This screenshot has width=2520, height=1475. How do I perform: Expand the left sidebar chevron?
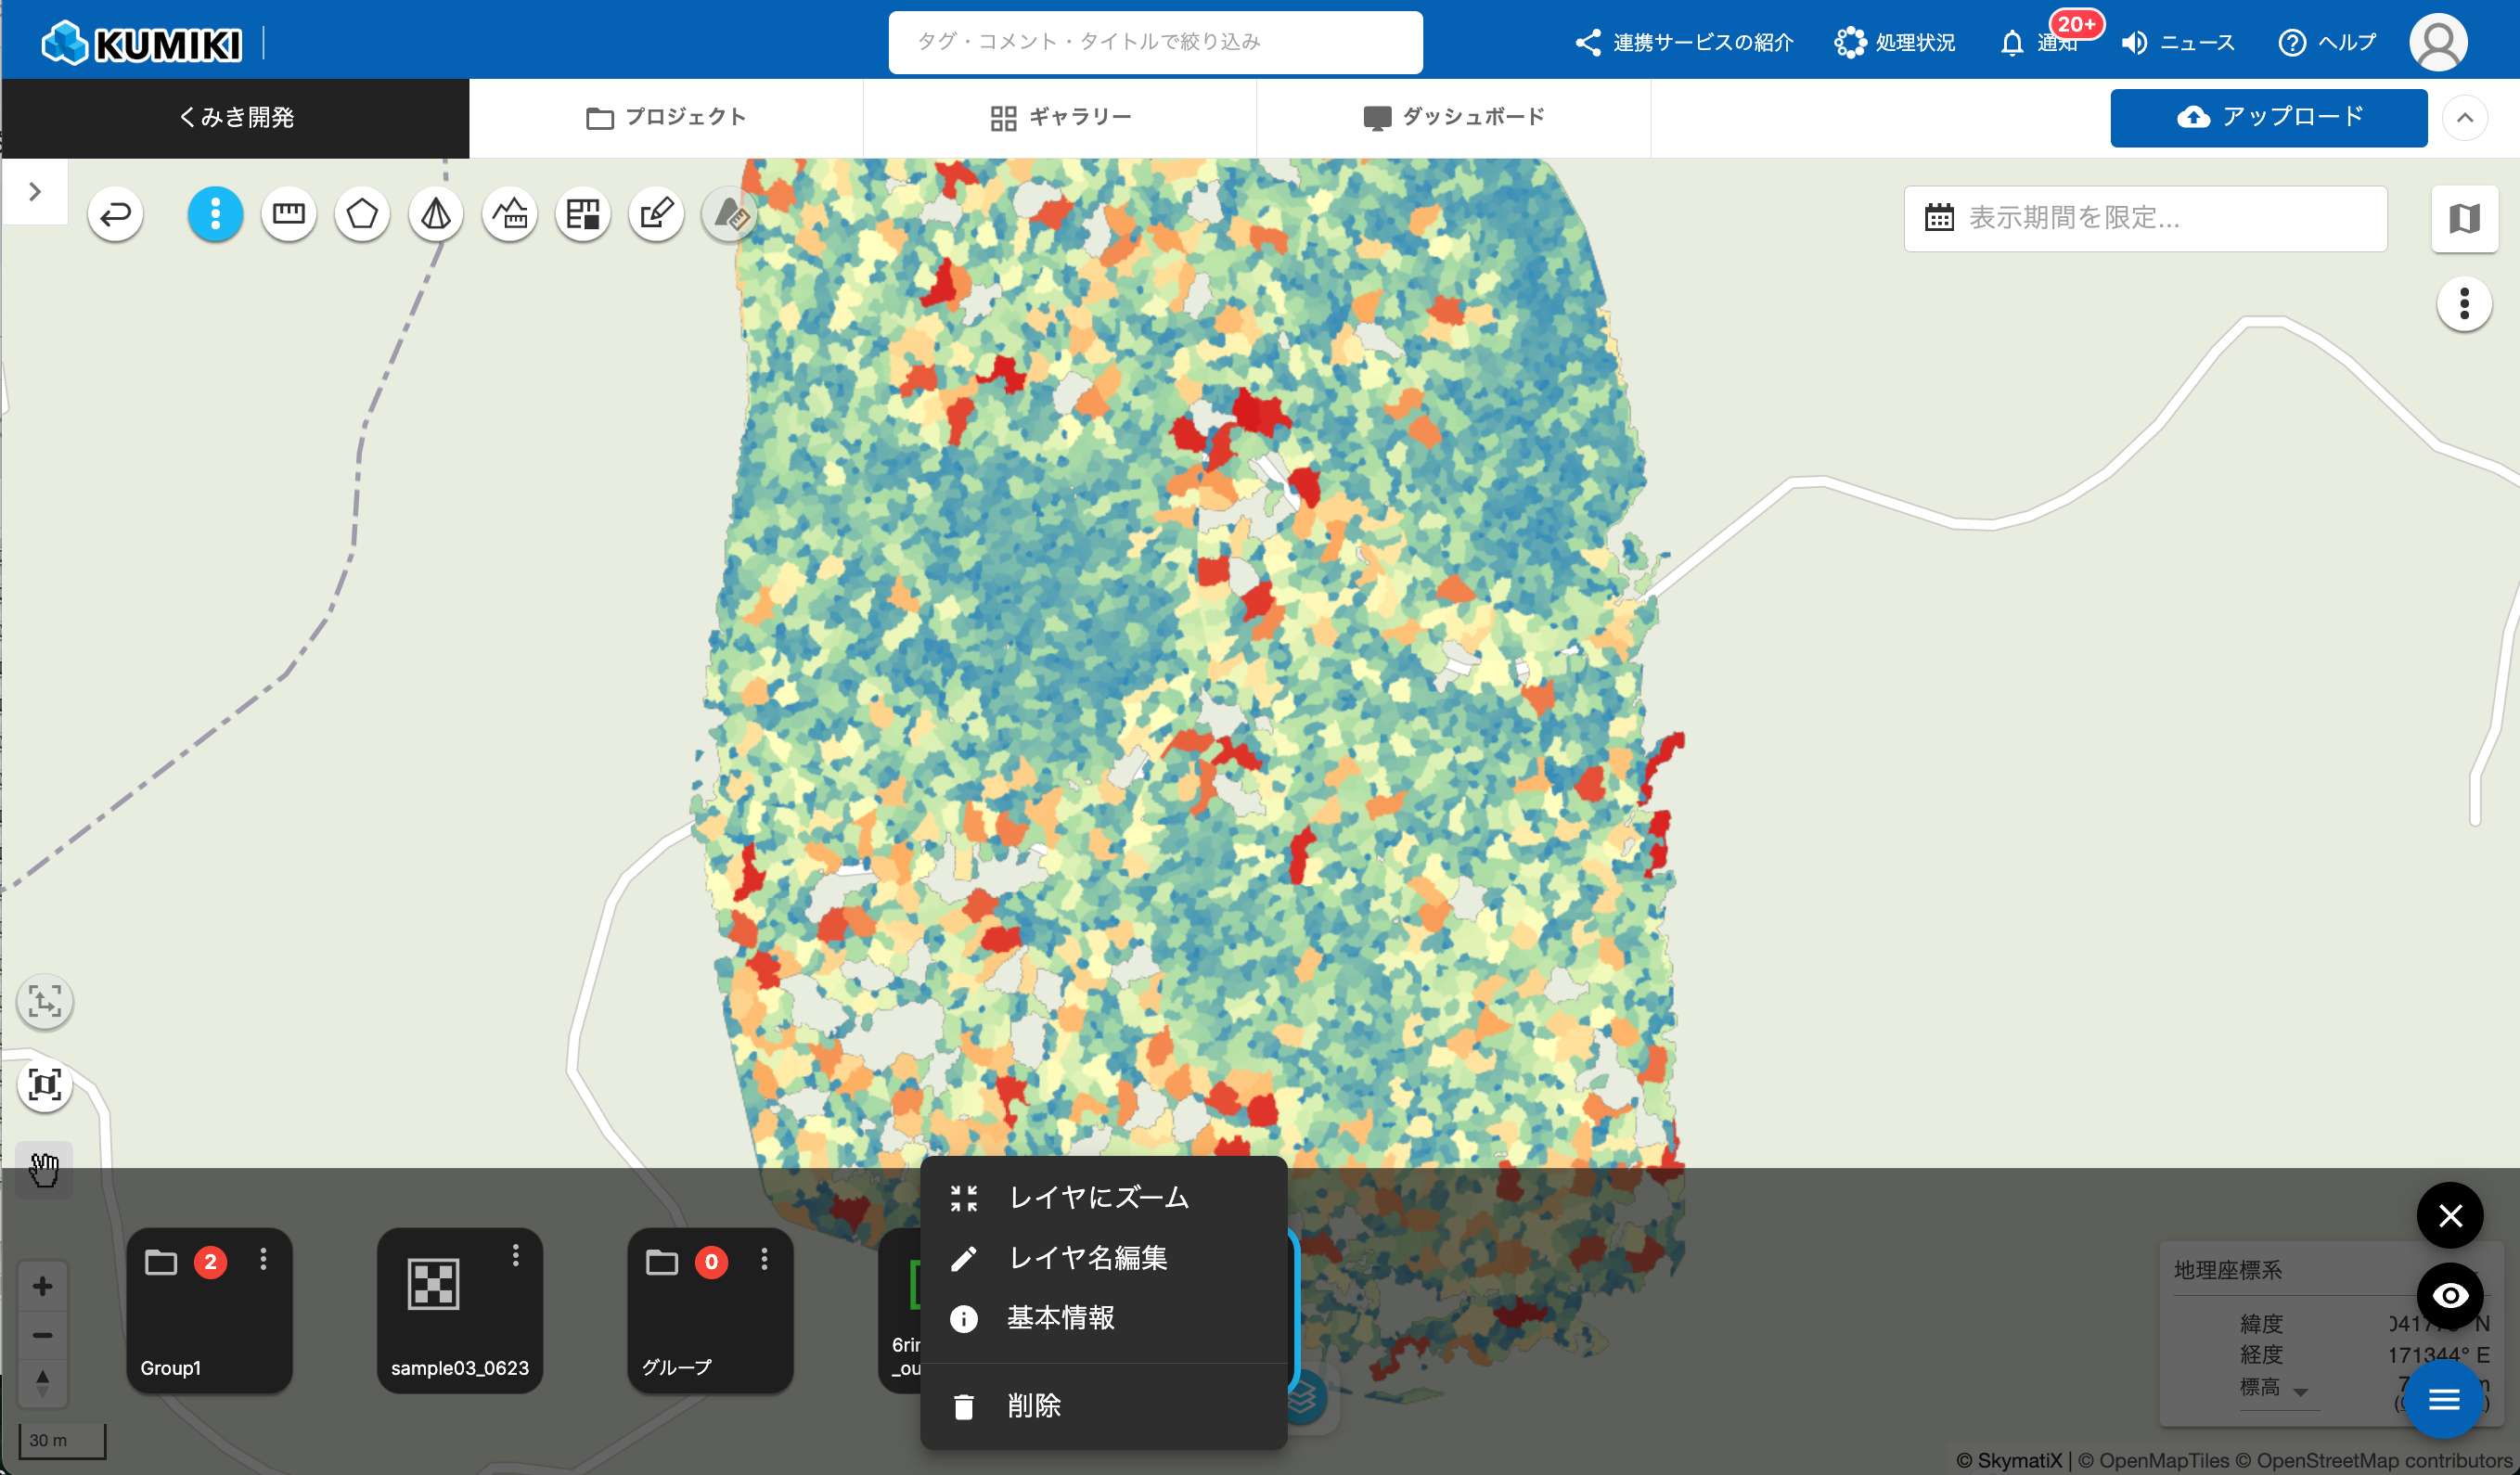click(35, 191)
